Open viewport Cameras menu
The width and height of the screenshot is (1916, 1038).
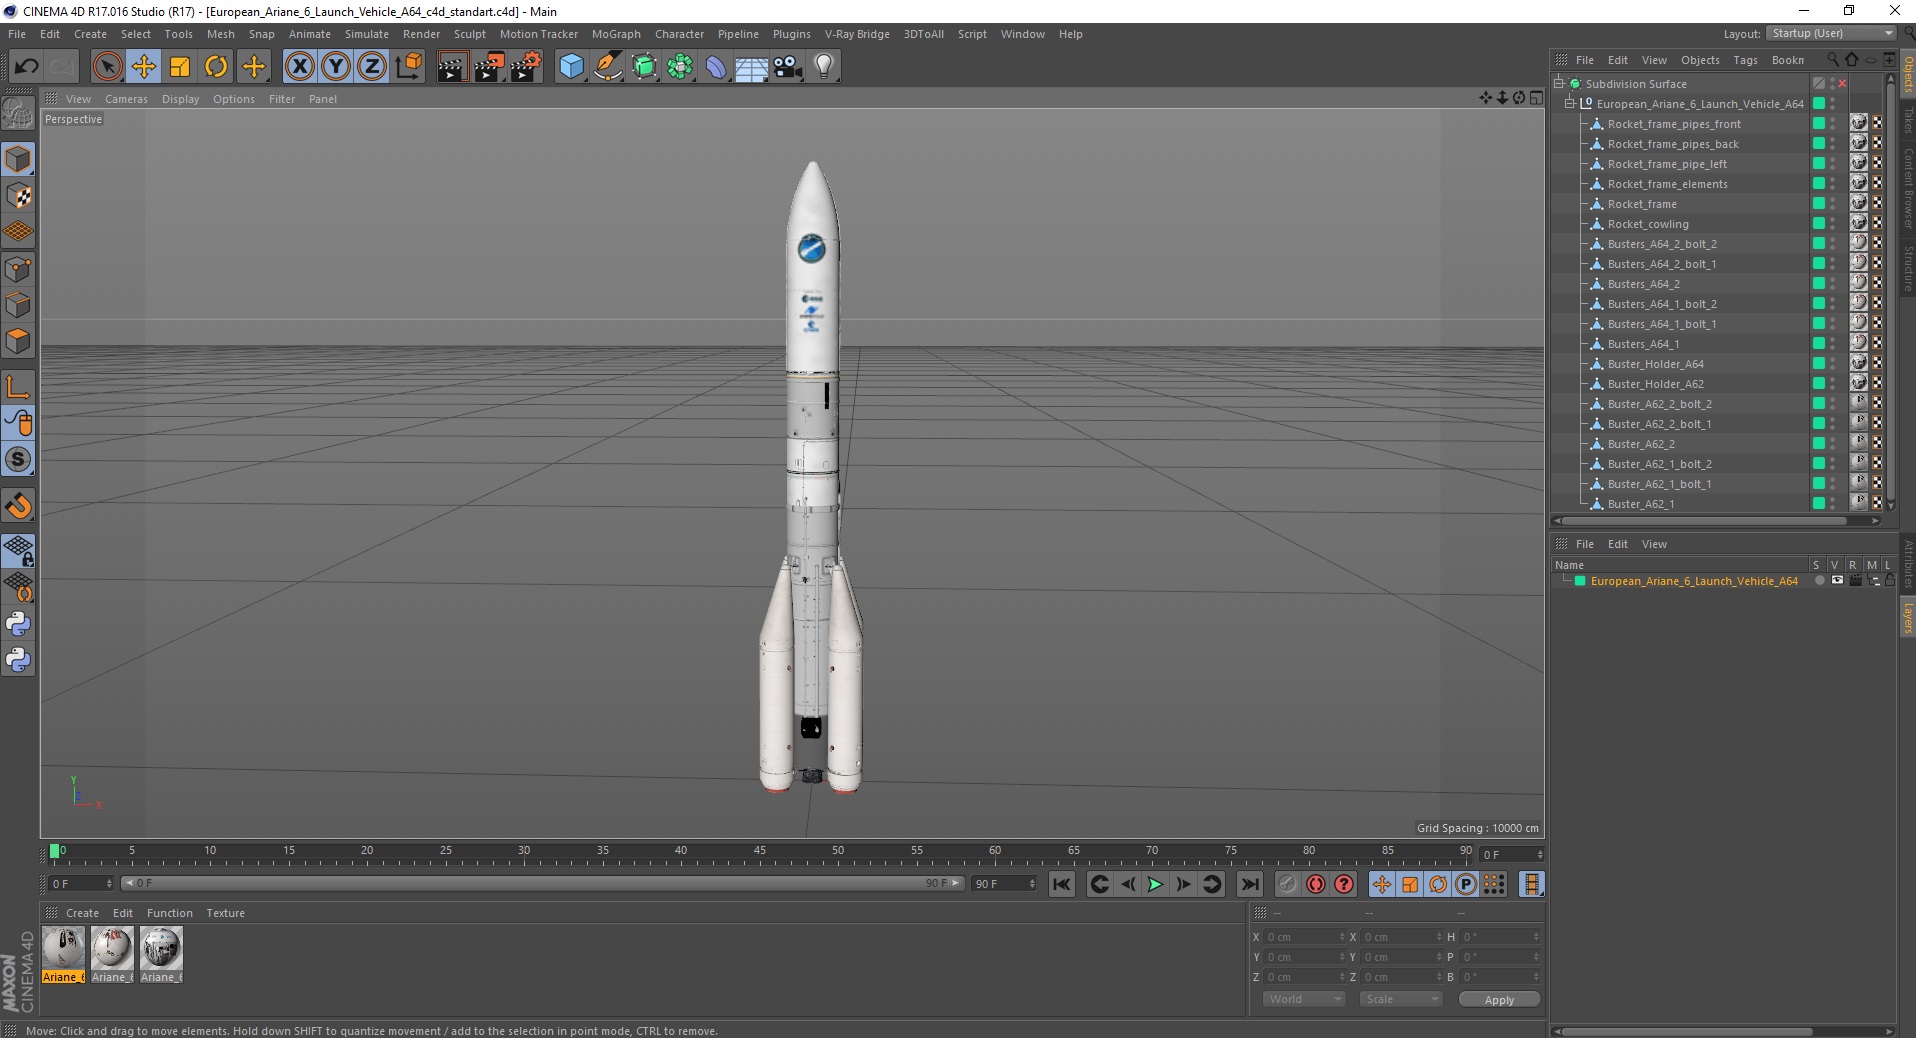(126, 99)
